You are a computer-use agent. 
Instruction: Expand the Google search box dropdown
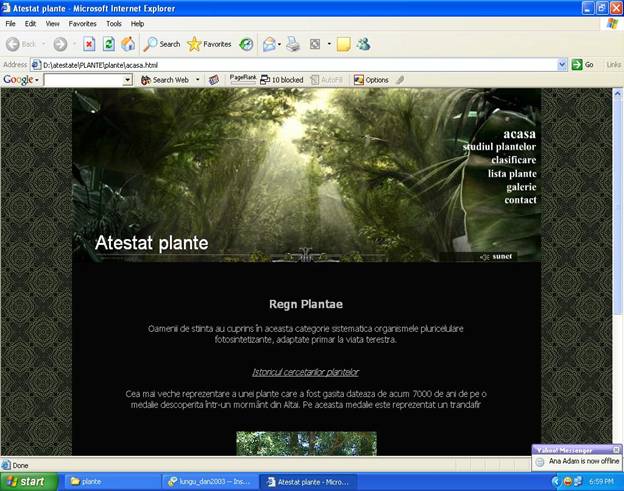click(x=127, y=80)
